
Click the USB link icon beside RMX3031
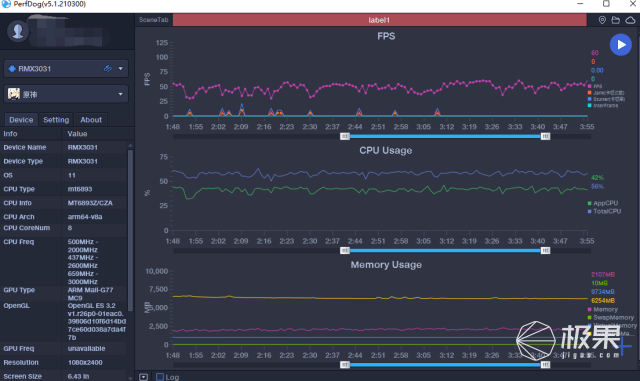[108, 69]
